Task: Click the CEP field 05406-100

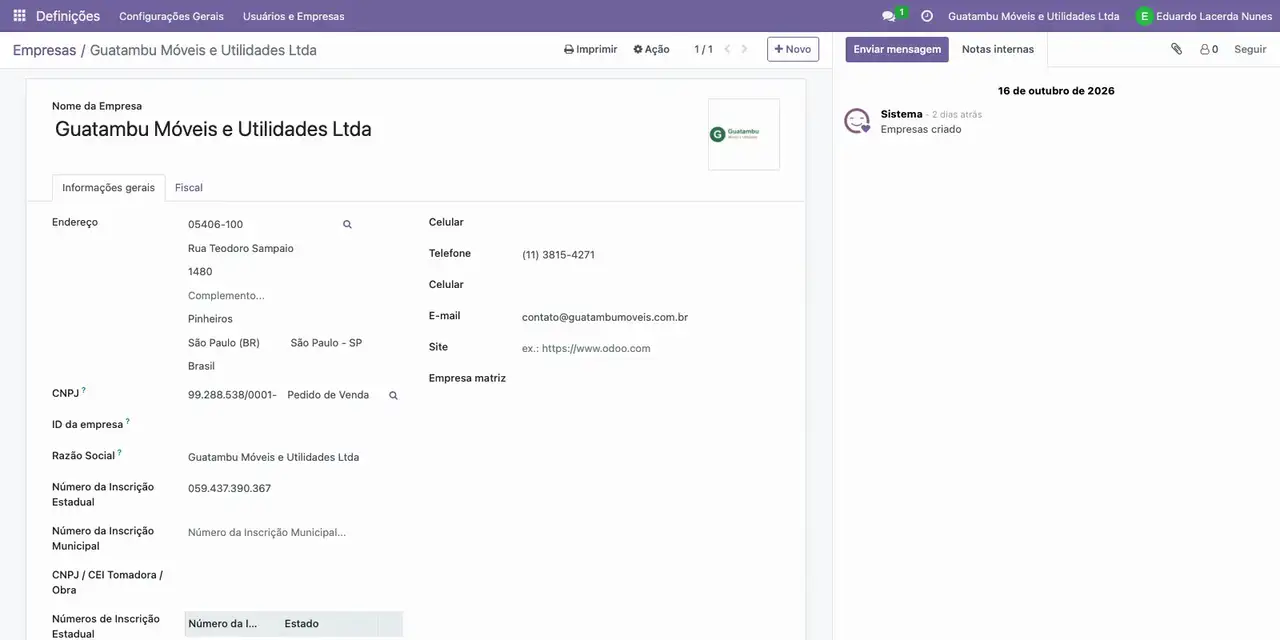Action: coord(262,225)
